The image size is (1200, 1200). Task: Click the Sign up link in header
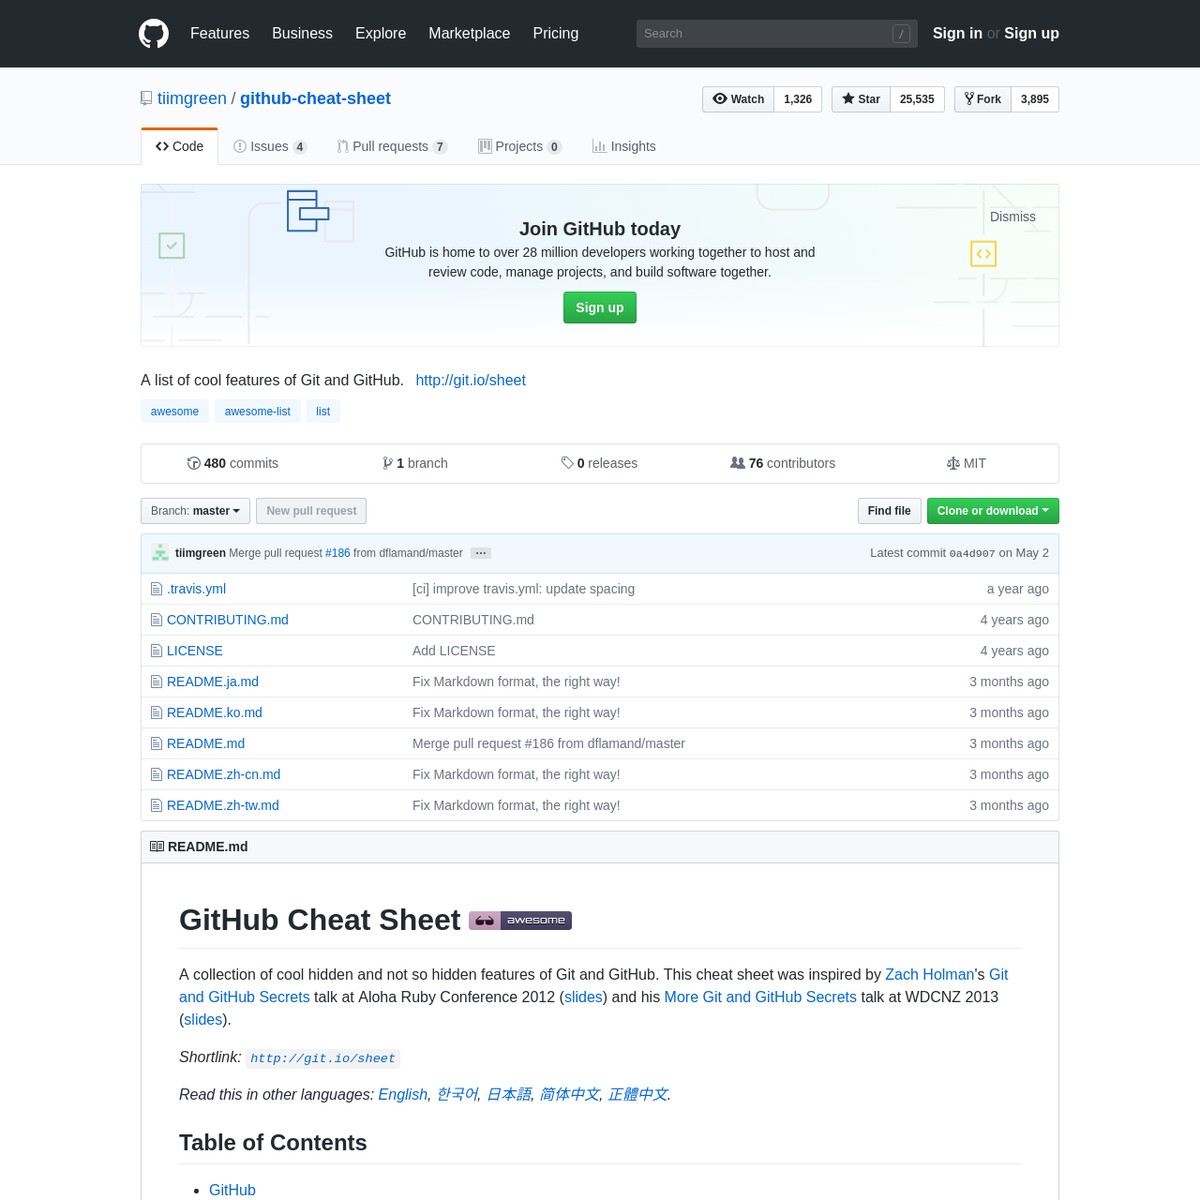pyautogui.click(x=1031, y=33)
